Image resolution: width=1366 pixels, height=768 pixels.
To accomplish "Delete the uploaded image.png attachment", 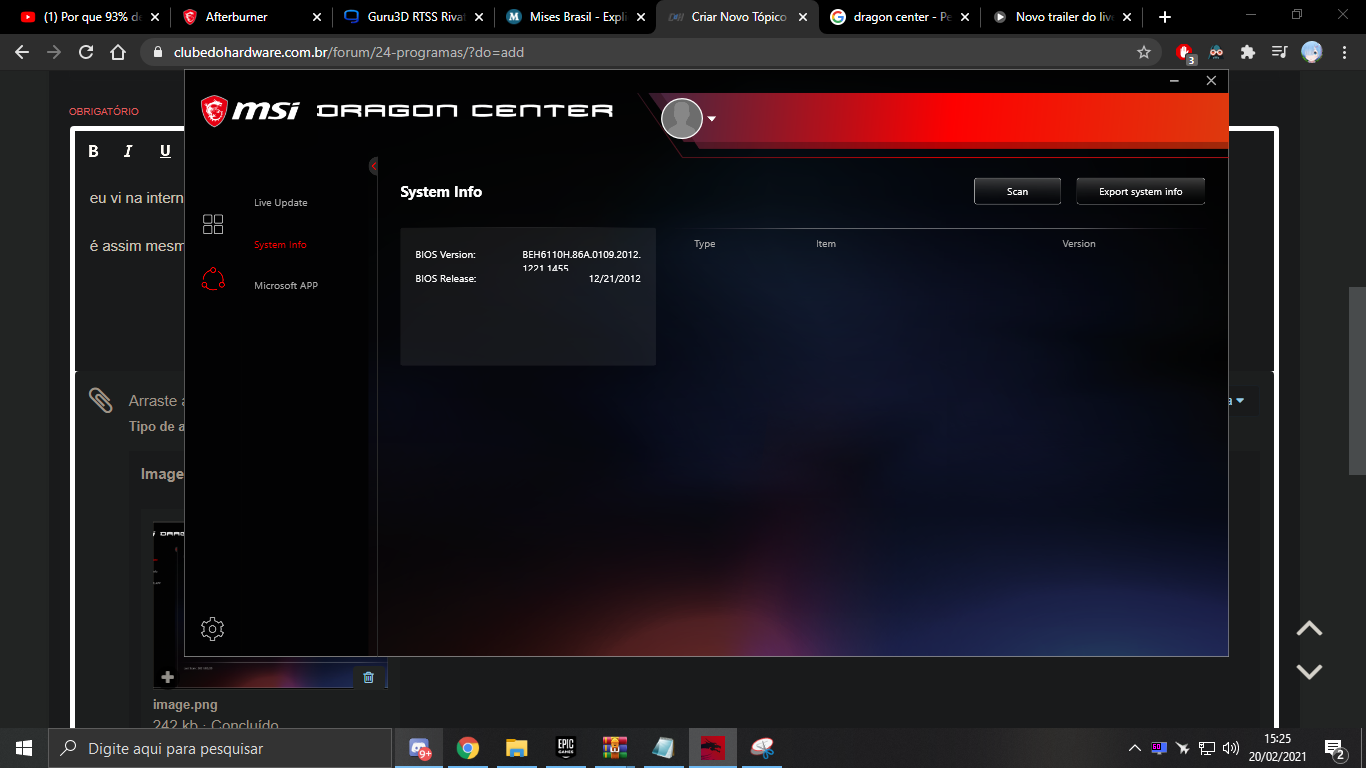I will [368, 677].
